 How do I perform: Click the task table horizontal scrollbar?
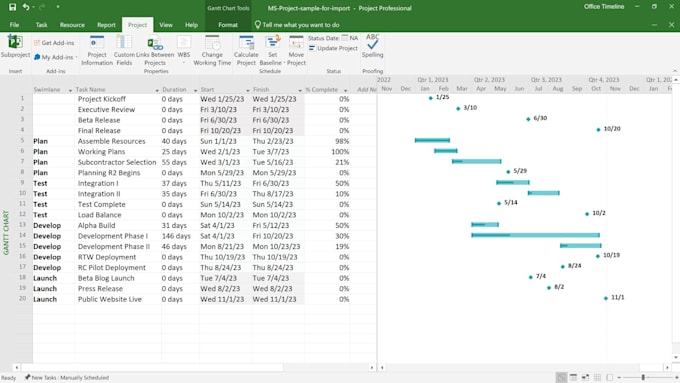152,367
